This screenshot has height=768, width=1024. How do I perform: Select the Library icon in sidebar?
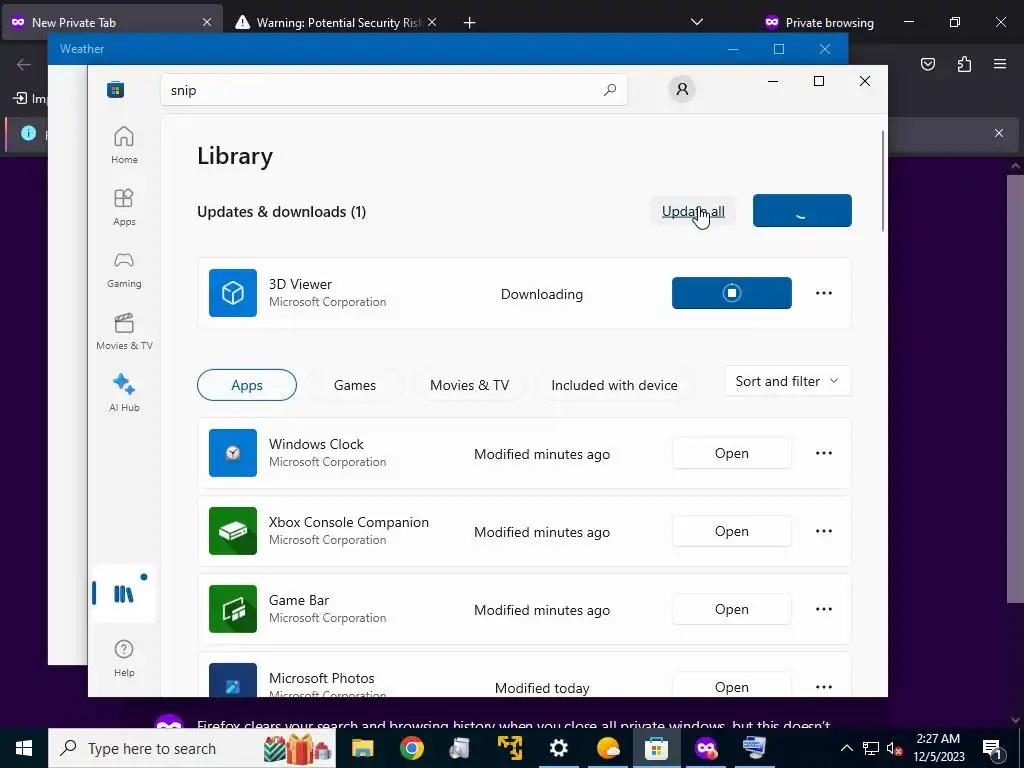coord(123,594)
